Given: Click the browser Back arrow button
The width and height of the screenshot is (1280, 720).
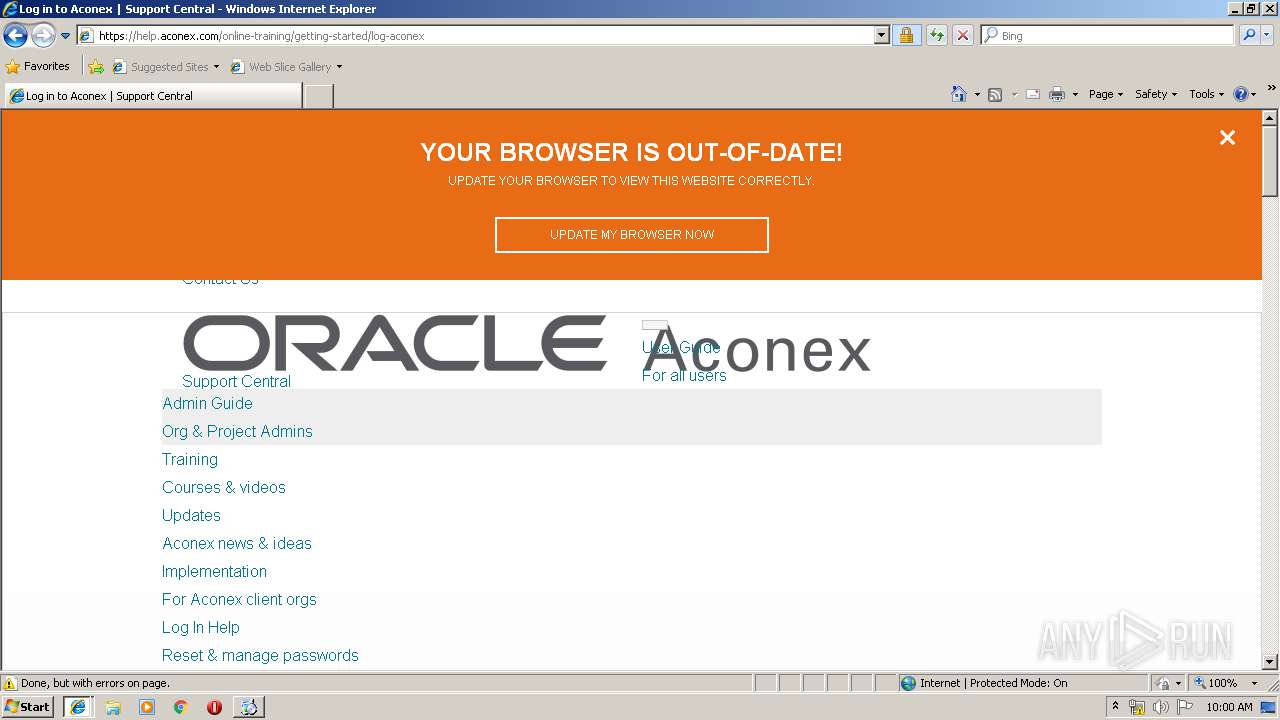Looking at the screenshot, I should point(15,36).
